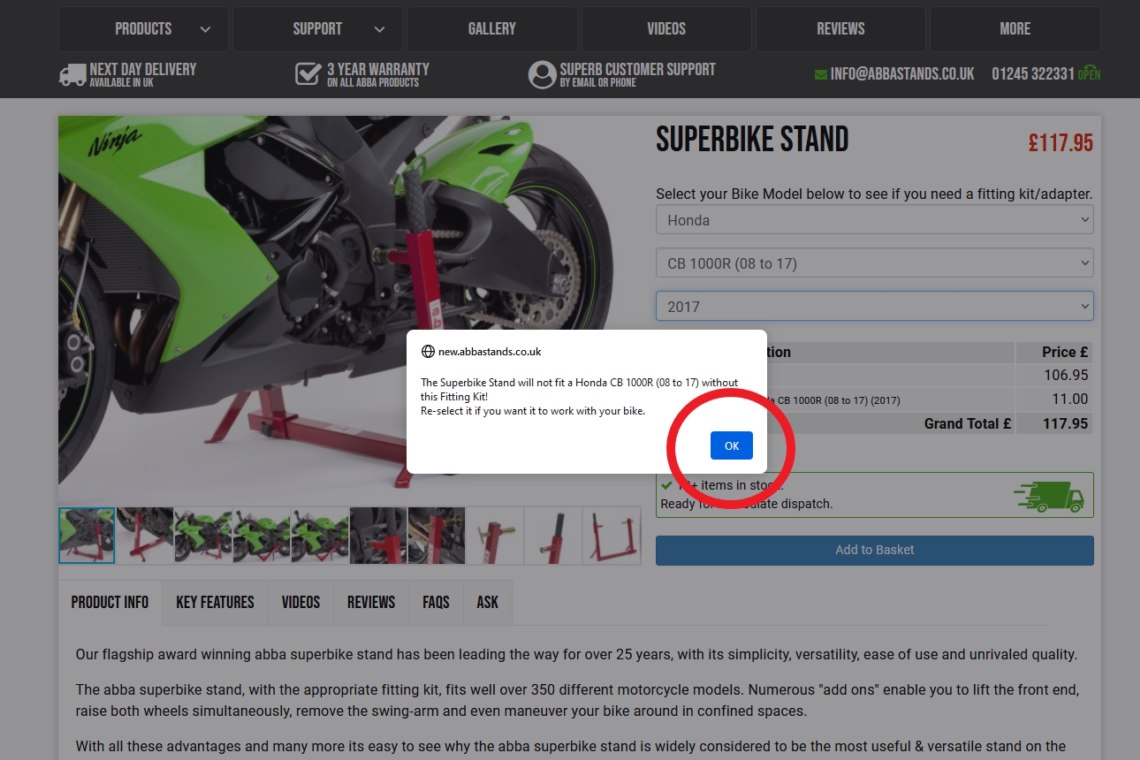This screenshot has height=760, width=1140.
Task: Click the Add to Basket button
Action: pos(875,551)
